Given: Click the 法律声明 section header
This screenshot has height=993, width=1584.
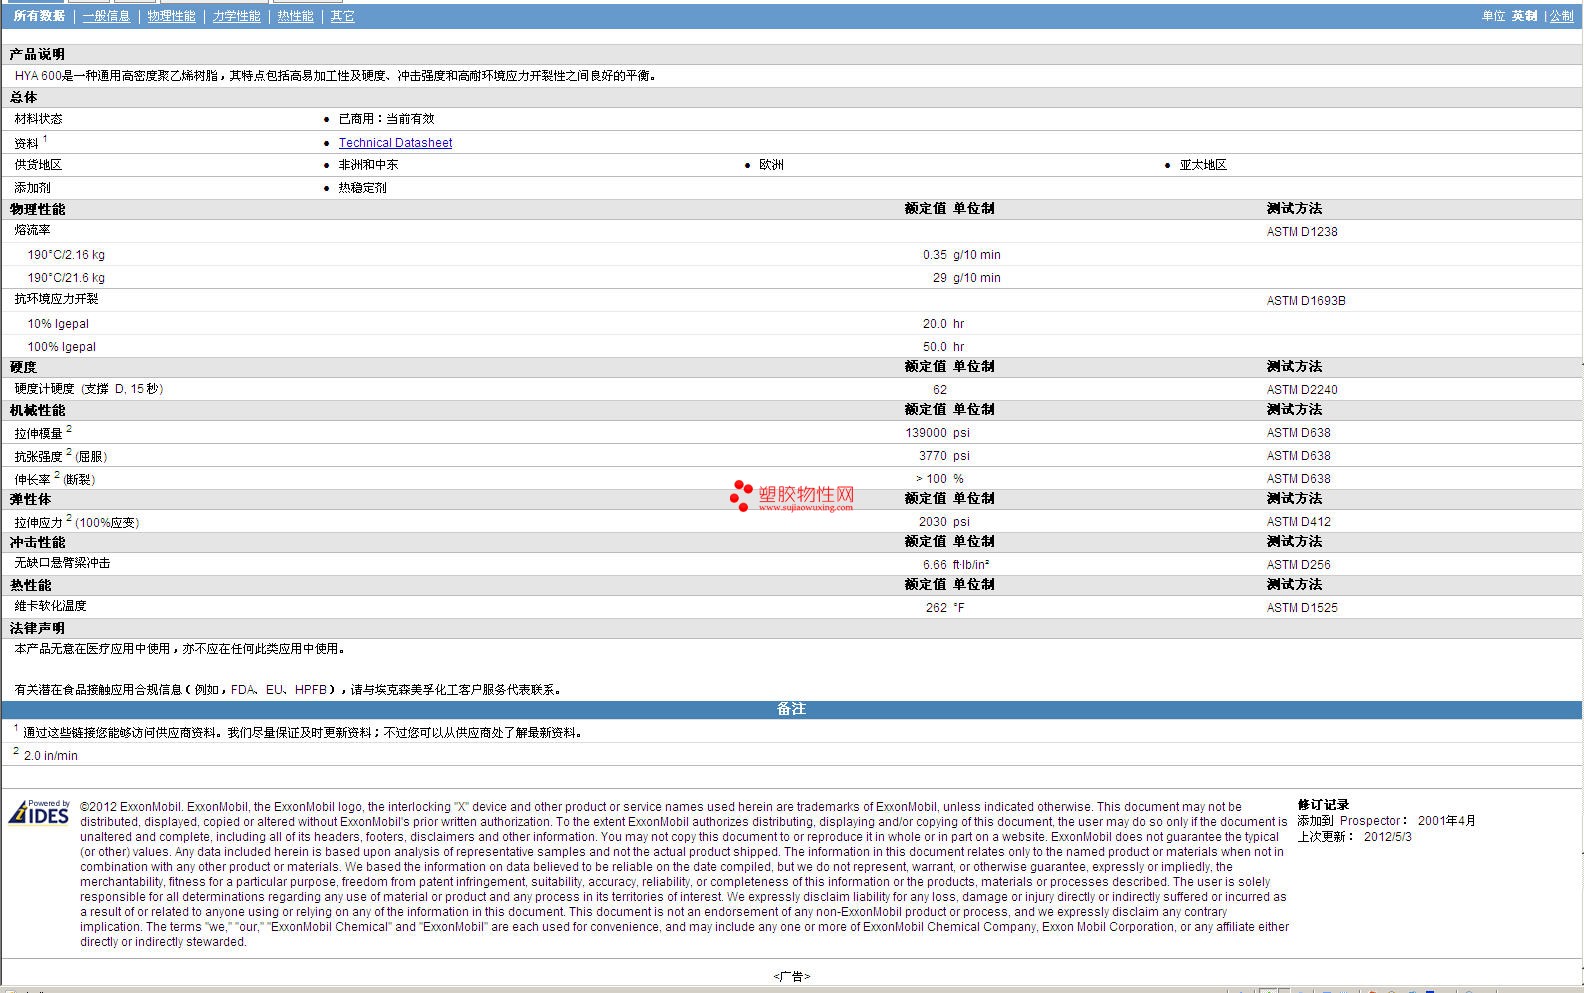Looking at the screenshot, I should coord(37,628).
